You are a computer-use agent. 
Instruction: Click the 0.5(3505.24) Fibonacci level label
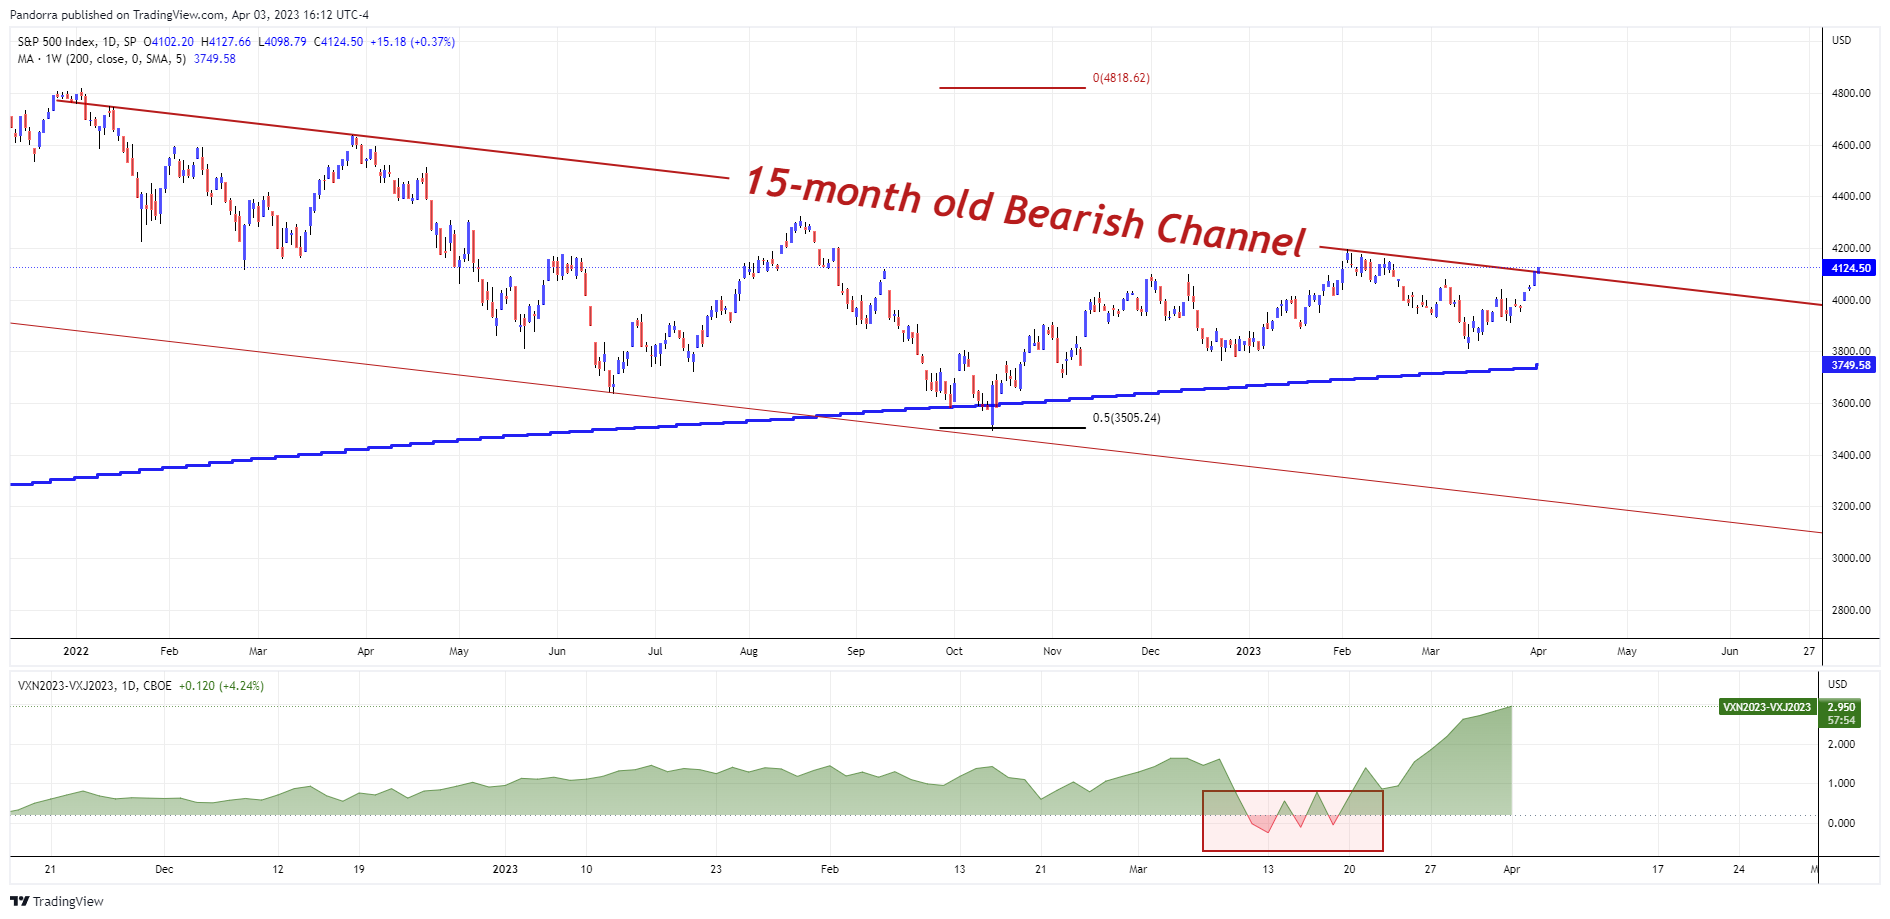[1126, 418]
